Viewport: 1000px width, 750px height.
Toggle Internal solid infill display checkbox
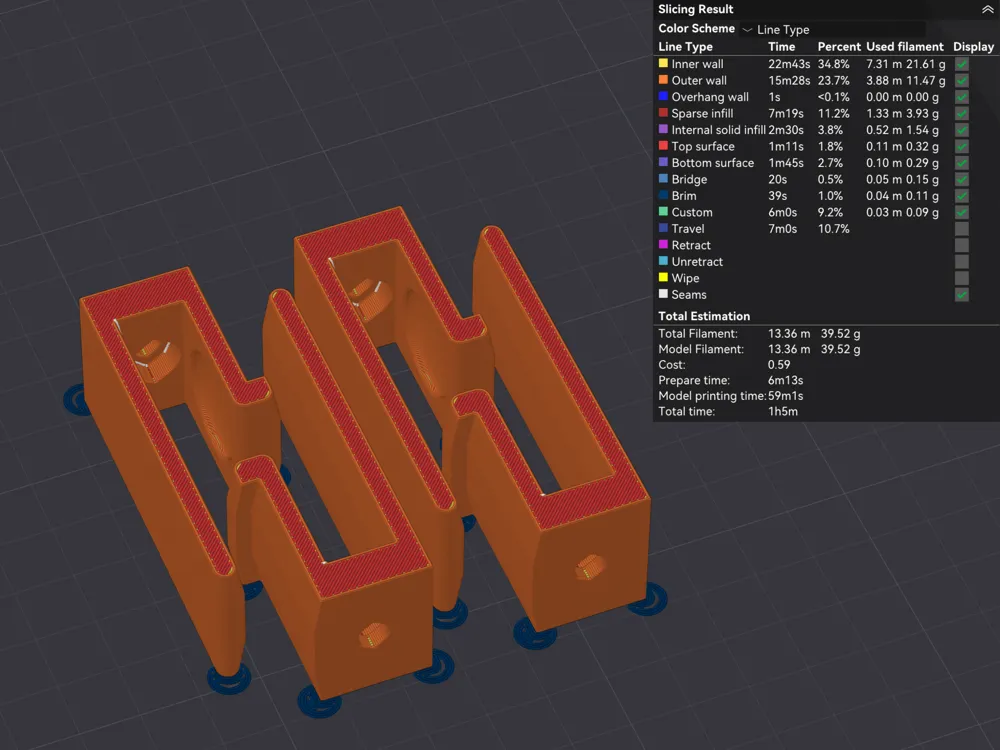[962, 130]
